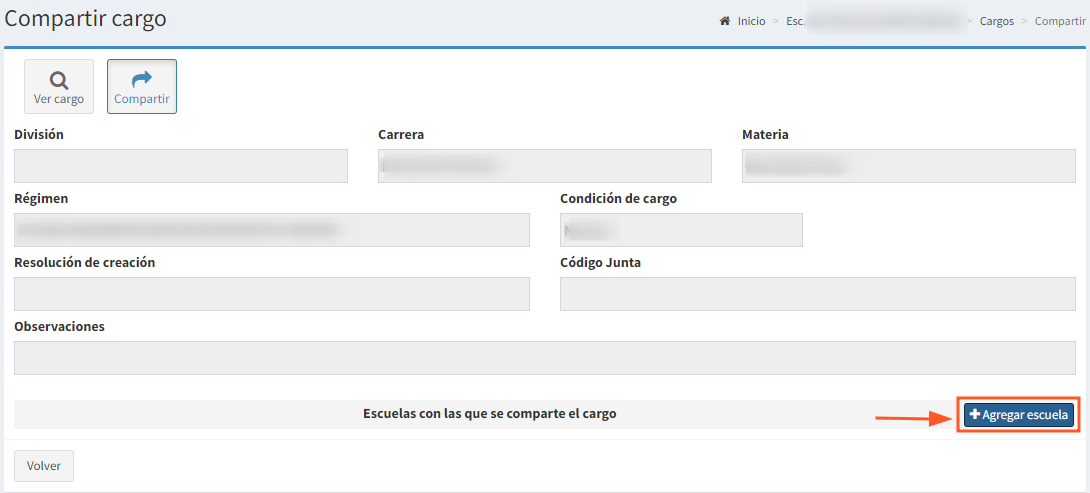Open the Cargos breadcrumb link
This screenshot has height=493, width=1090.
(997, 21)
